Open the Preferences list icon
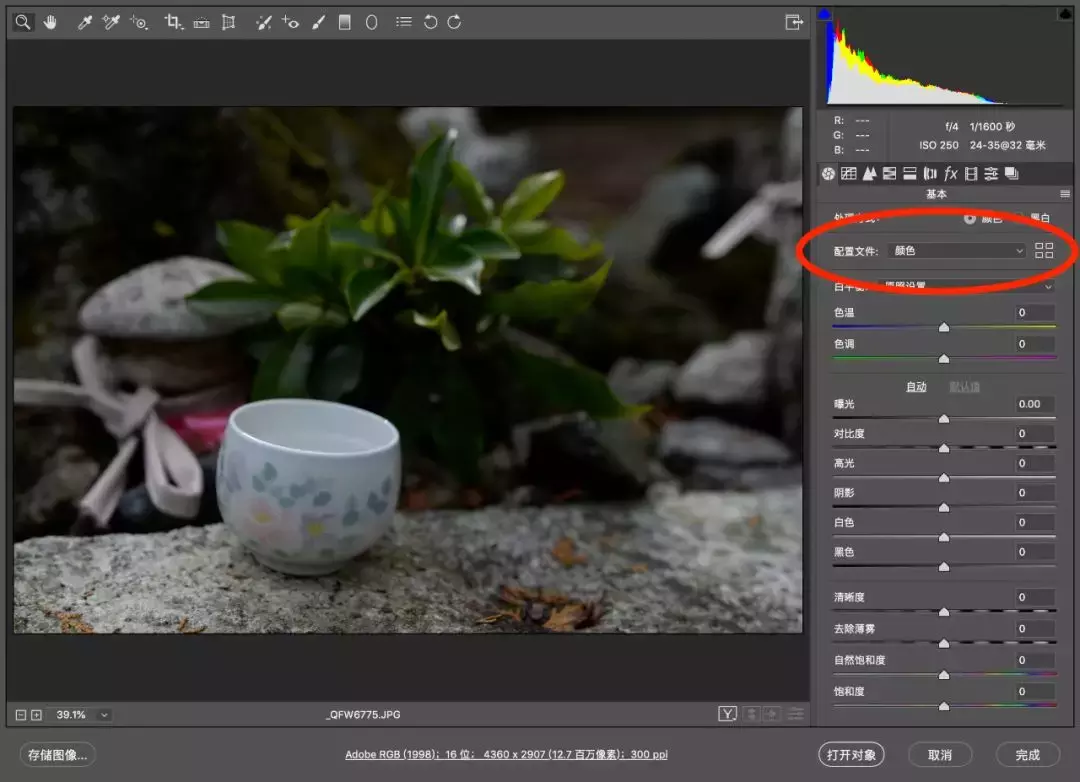The image size is (1080, 782). pos(404,22)
